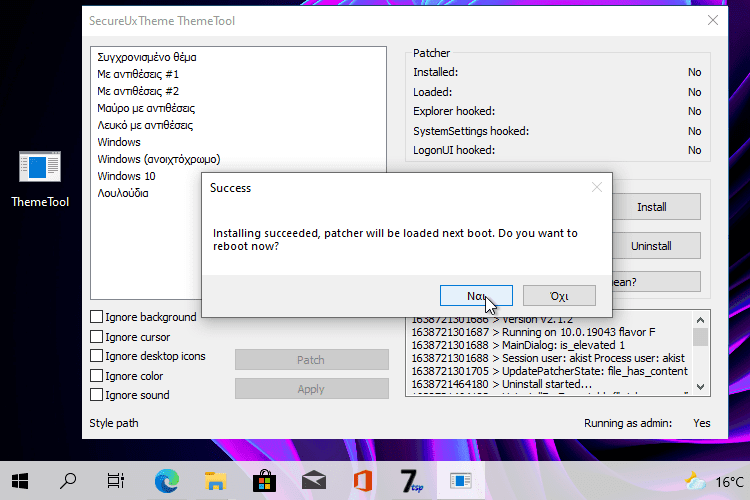Launch Microsoft Edge from taskbar
Image resolution: width=750 pixels, height=500 pixels.
(166, 481)
